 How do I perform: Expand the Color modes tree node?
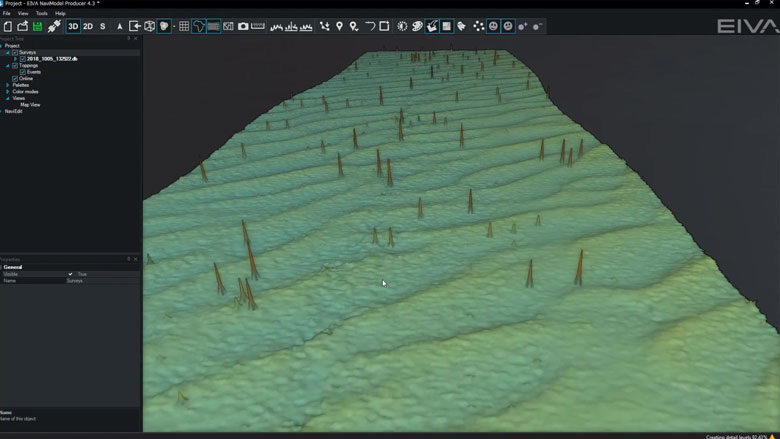[x=8, y=92]
